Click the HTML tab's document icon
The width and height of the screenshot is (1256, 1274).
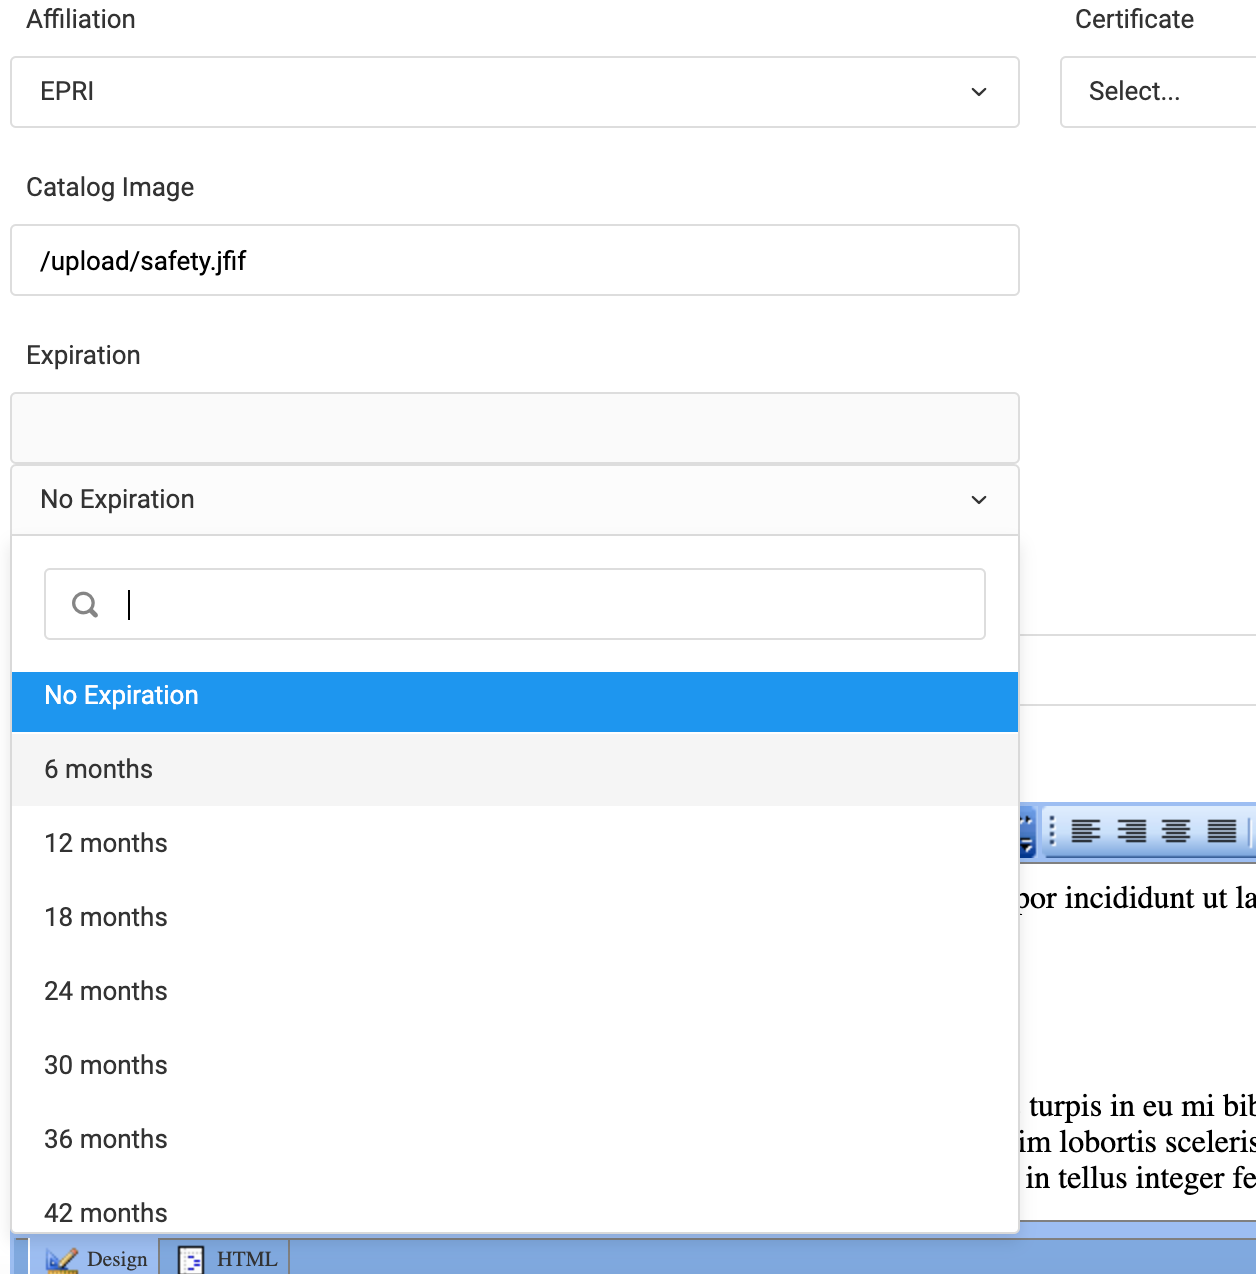point(189,1258)
